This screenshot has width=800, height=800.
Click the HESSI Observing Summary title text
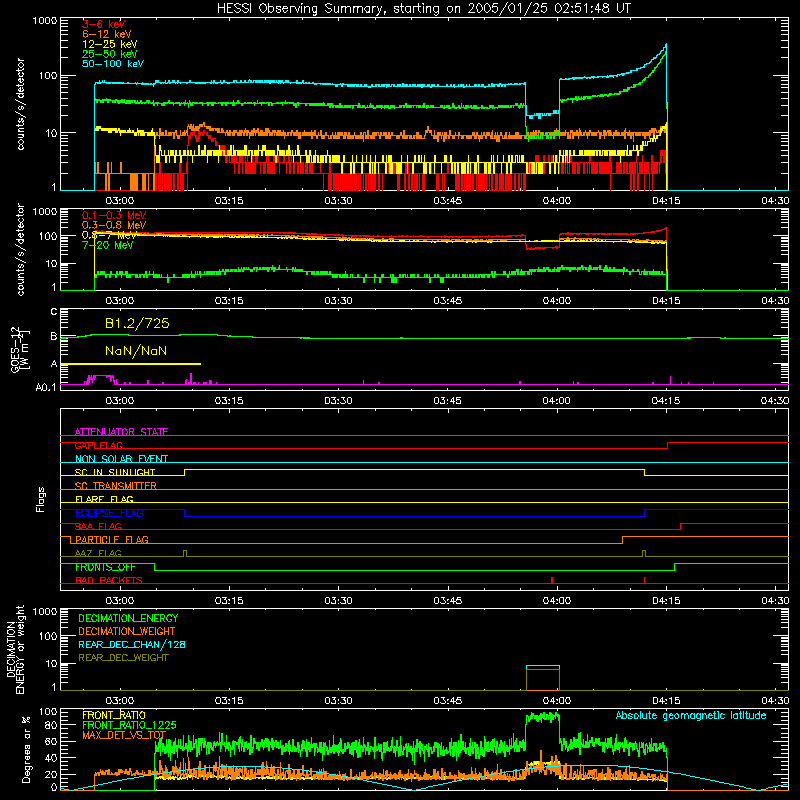[x=423, y=9]
